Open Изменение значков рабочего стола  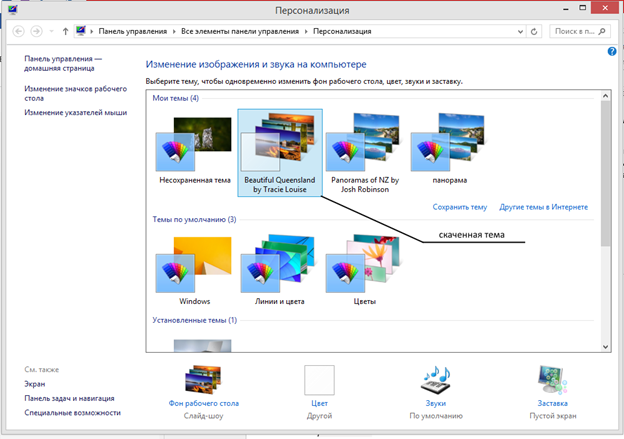[76, 93]
